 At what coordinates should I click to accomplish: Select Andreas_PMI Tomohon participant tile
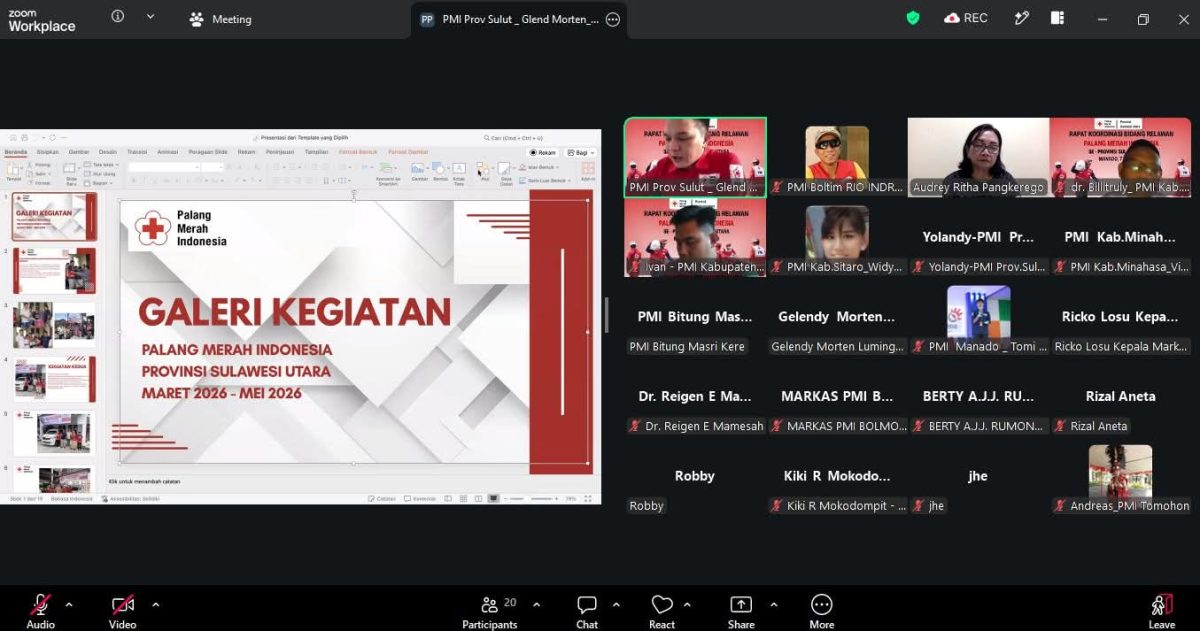point(1120,479)
